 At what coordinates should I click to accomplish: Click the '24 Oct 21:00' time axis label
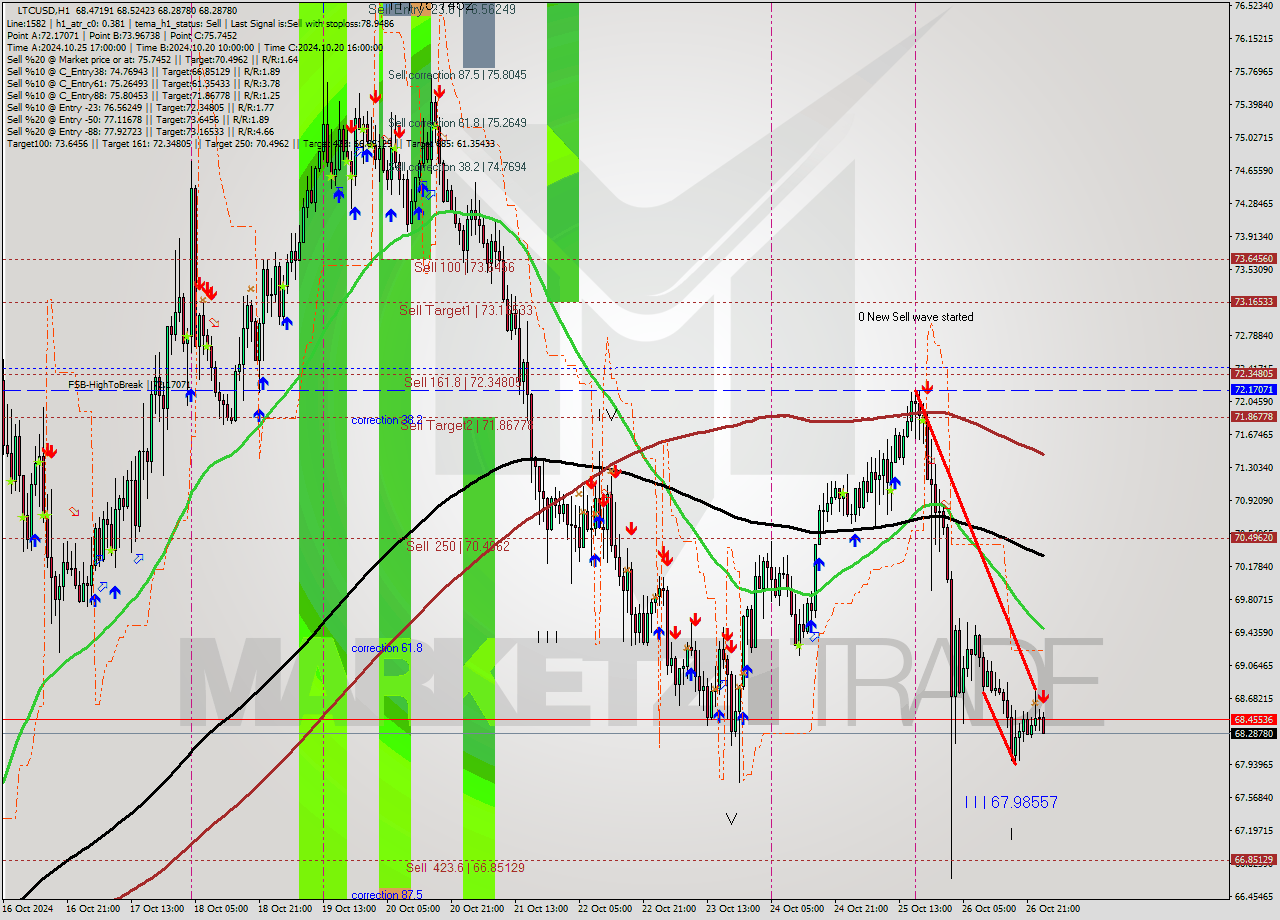tap(861, 909)
